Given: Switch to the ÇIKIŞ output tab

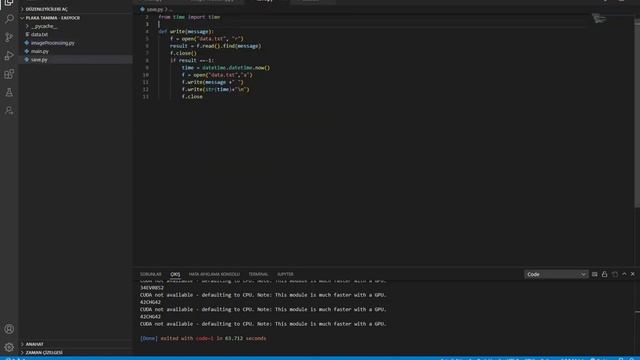Looking at the screenshot, I should click(x=175, y=274).
